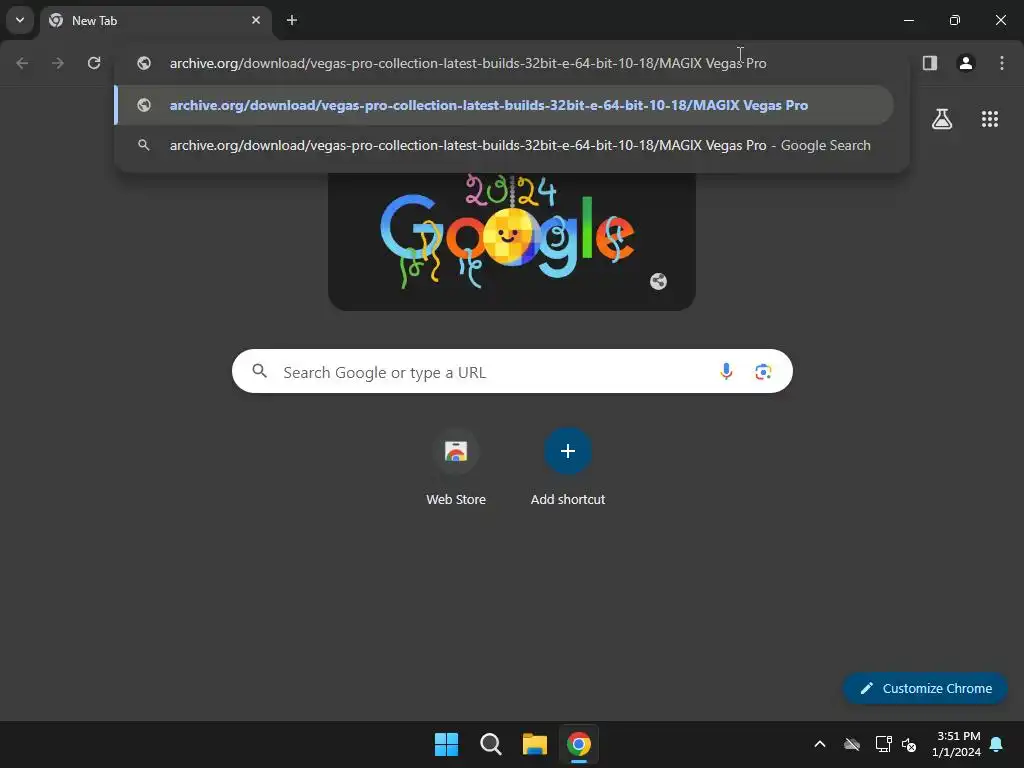Open Windows taskbar search

(490, 744)
